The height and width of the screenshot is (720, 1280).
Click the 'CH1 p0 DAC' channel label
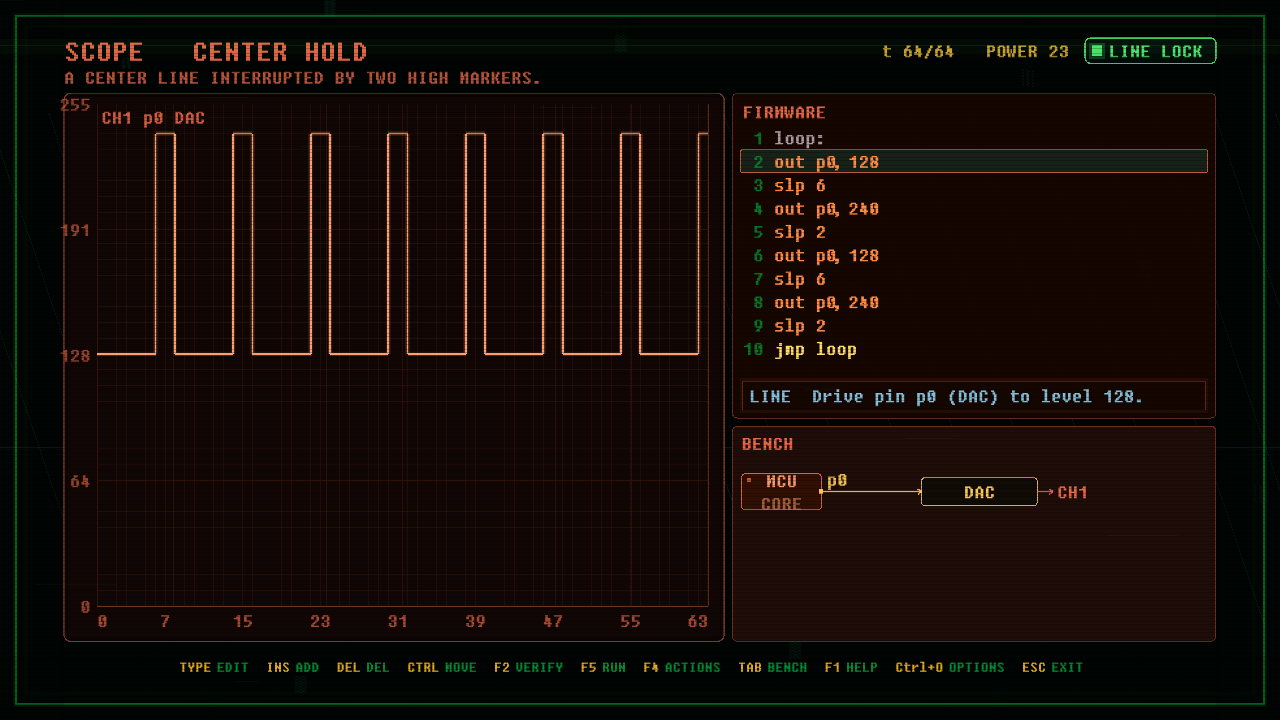(153, 118)
